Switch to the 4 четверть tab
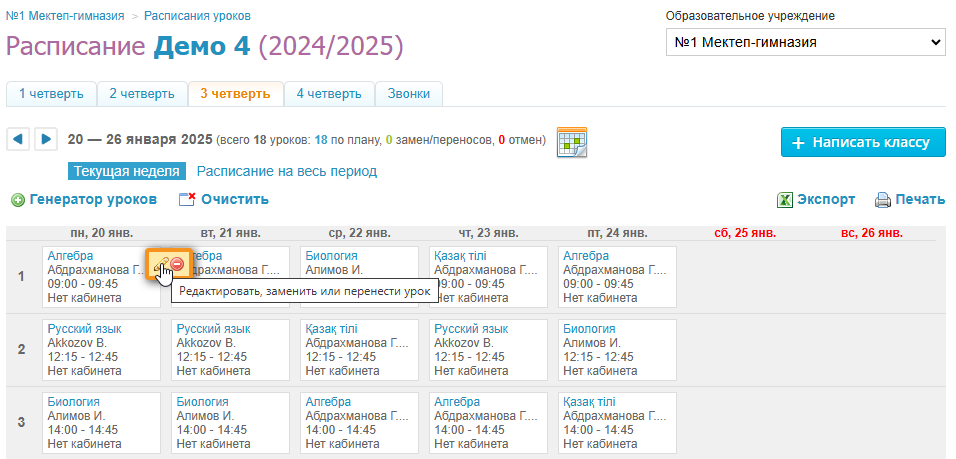956x459 pixels. tap(329, 94)
